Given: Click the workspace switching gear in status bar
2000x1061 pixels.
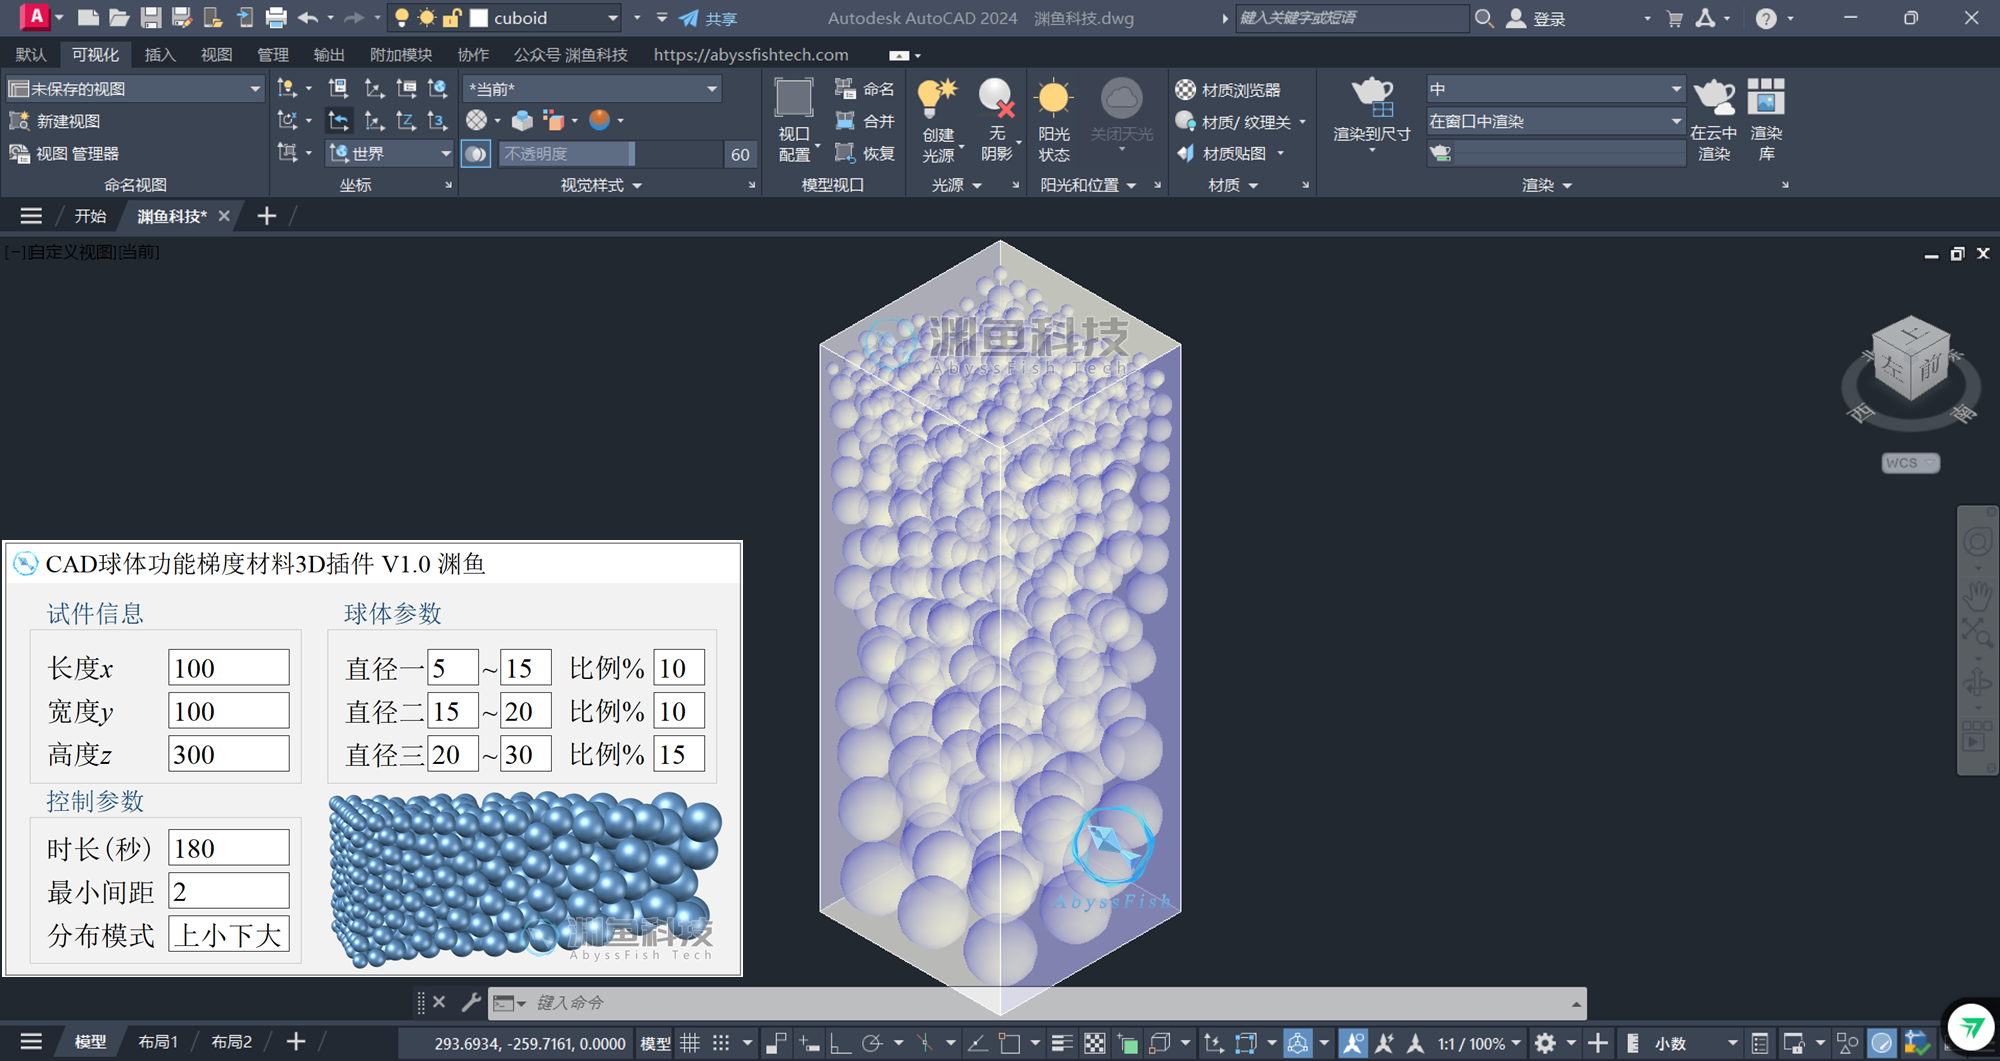Looking at the screenshot, I should click(x=1545, y=1043).
